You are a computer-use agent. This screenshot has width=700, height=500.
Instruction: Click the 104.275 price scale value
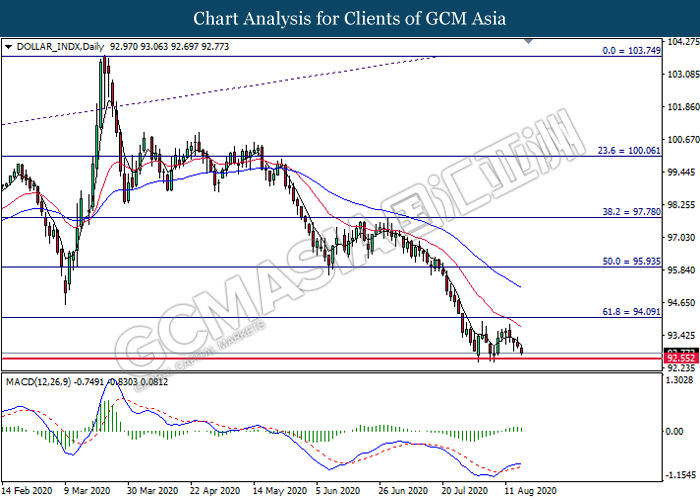682,42
